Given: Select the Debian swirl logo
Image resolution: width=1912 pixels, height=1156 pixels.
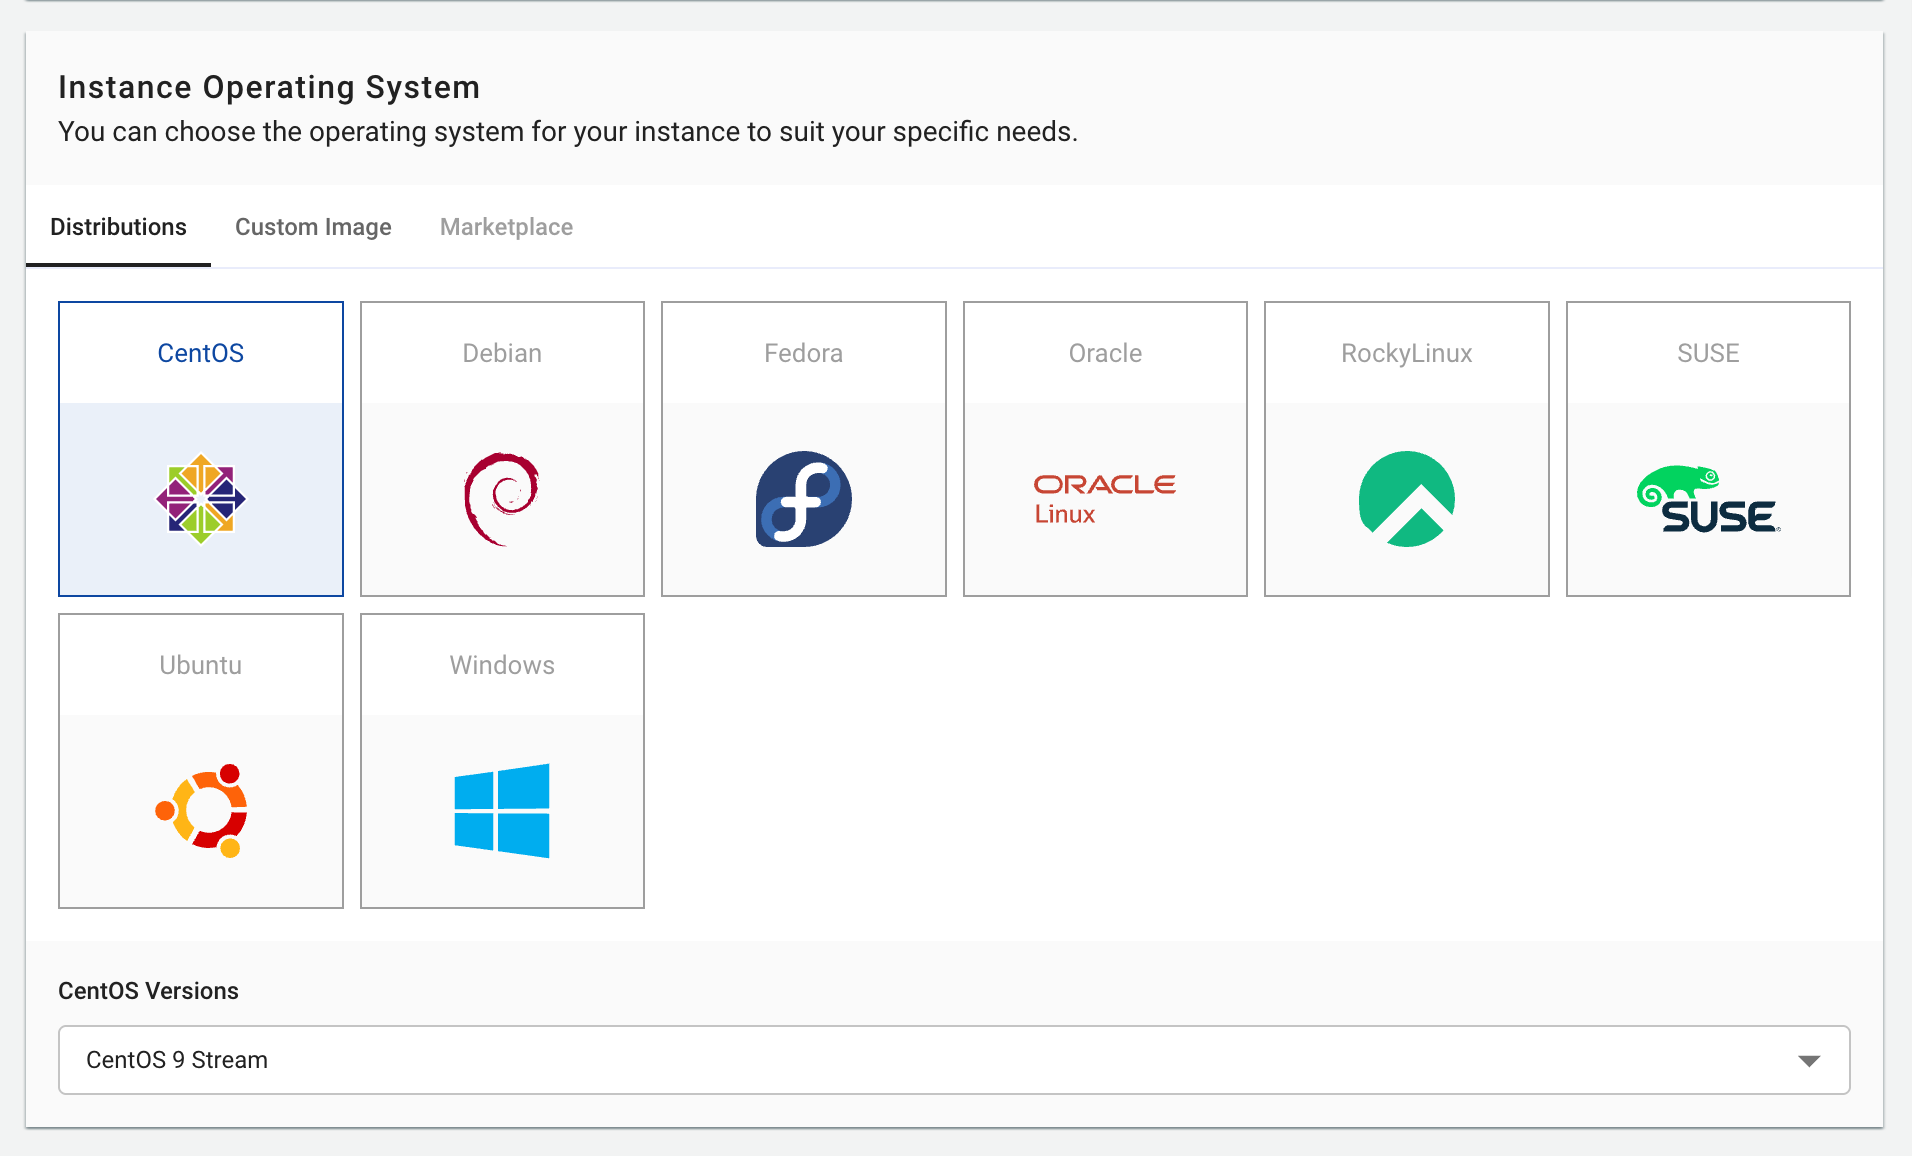Looking at the screenshot, I should click(x=502, y=499).
